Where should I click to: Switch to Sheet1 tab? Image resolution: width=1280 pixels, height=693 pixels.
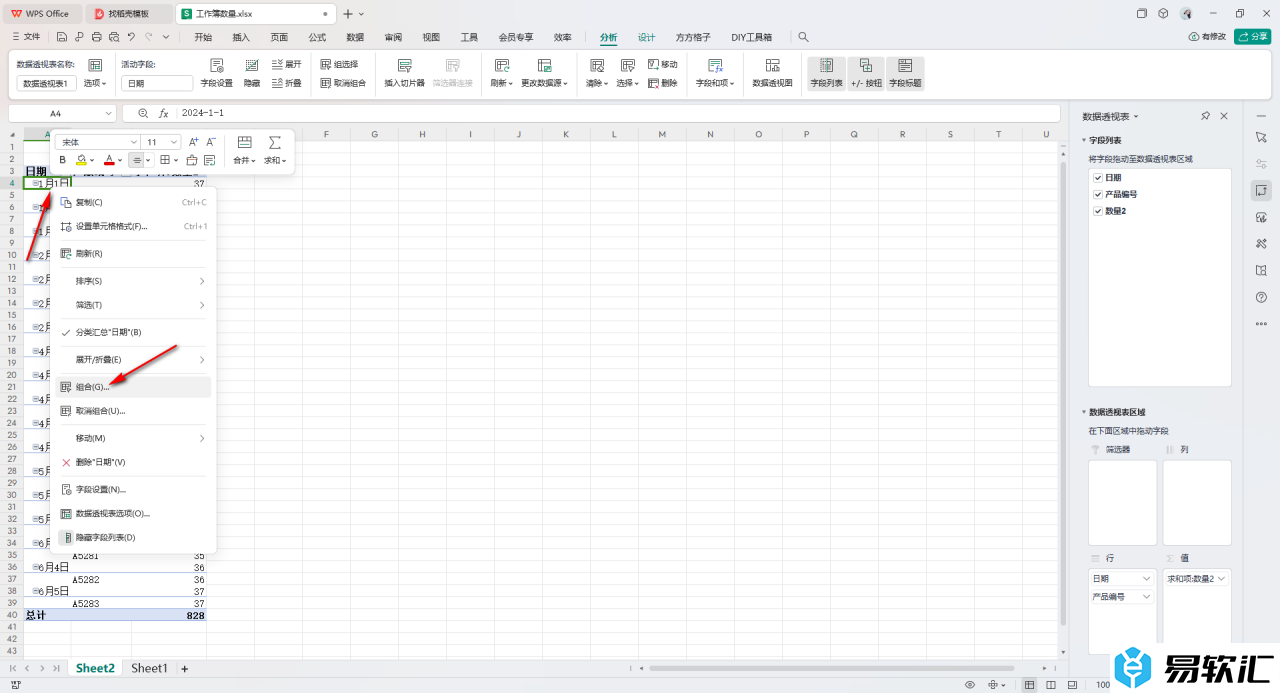click(149, 668)
